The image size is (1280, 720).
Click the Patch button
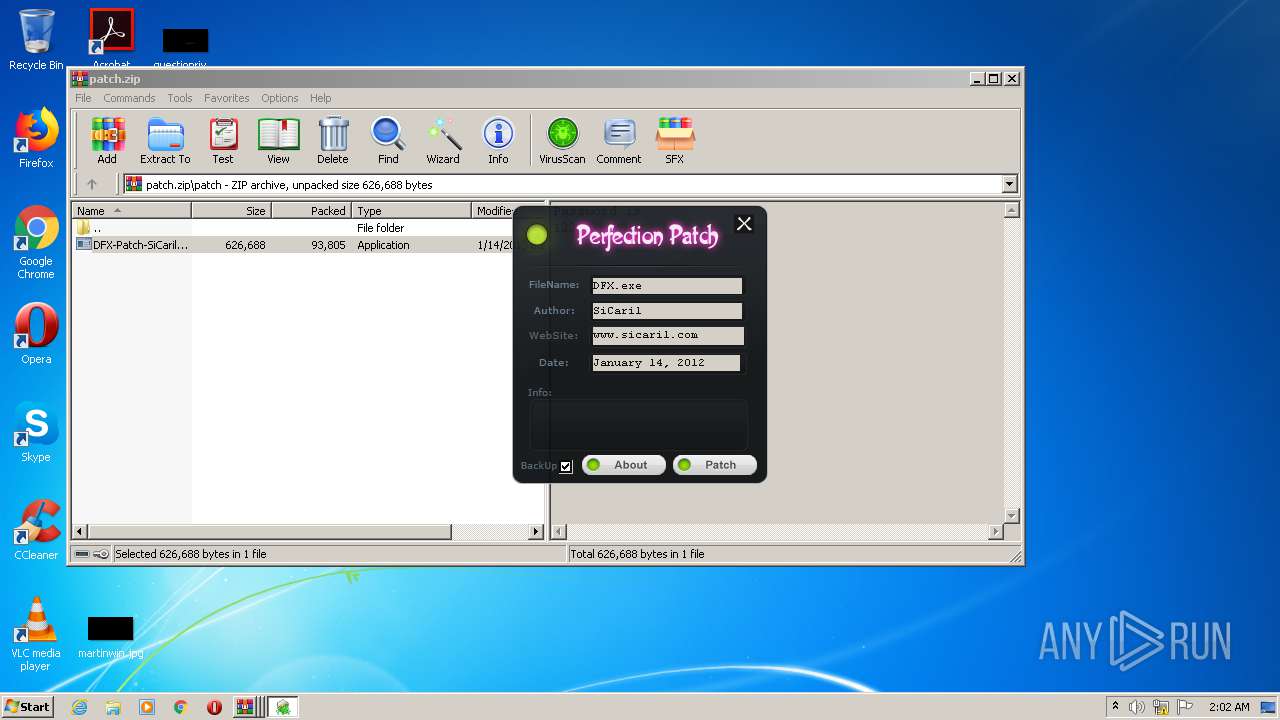pos(714,465)
